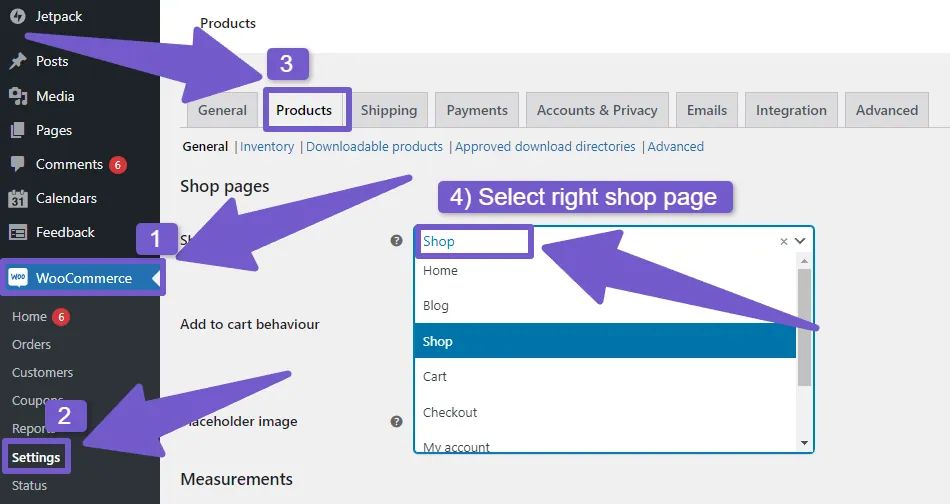
Task: Click the Shop page search field
Action: point(613,241)
